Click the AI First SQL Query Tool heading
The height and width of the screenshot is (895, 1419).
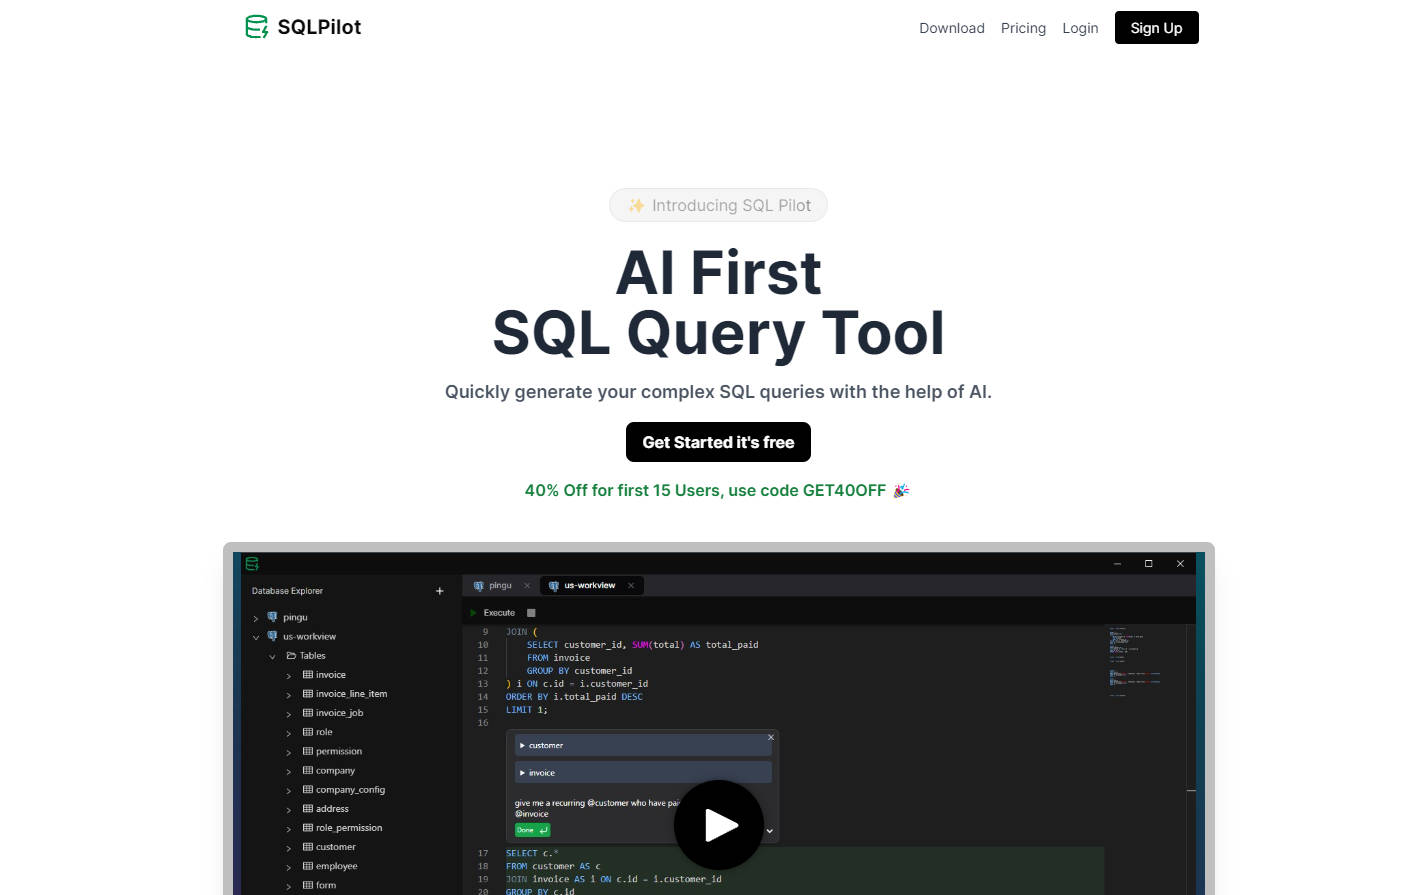pyautogui.click(x=718, y=302)
